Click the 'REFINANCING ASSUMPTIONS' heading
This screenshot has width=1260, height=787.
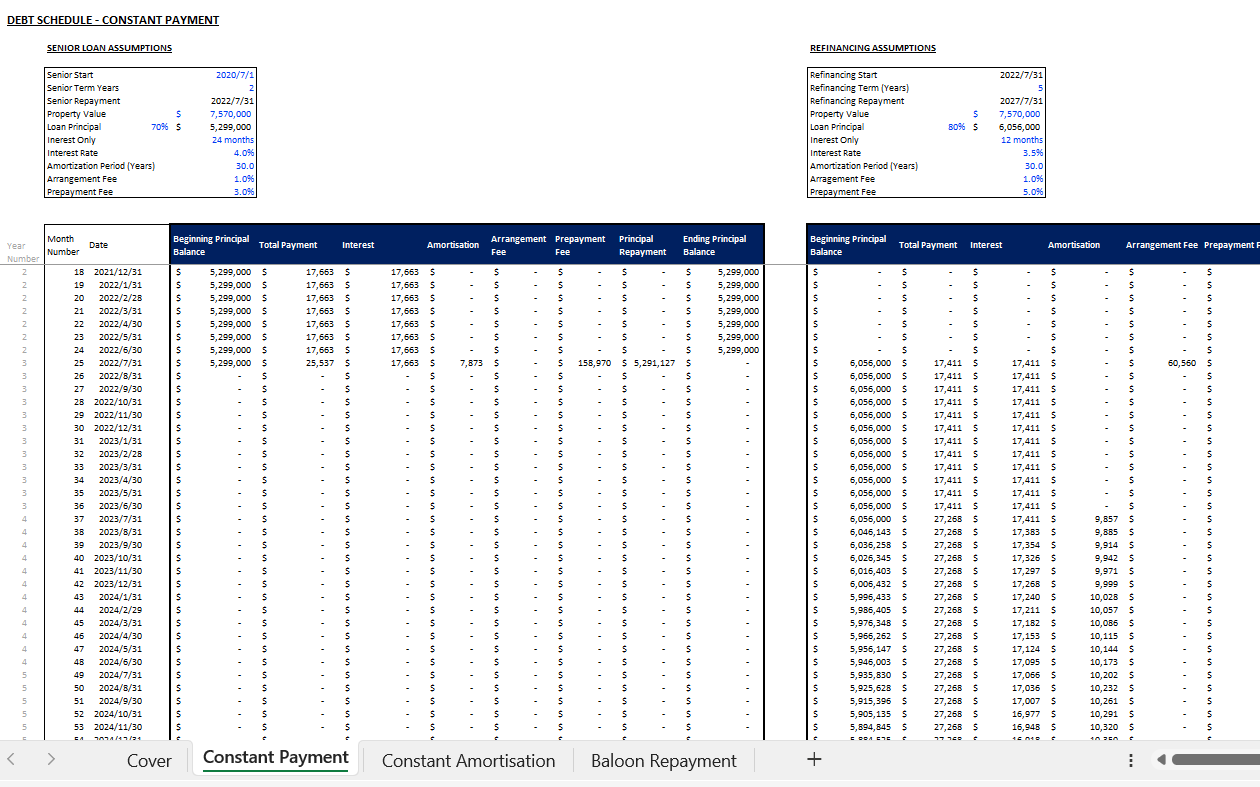point(873,48)
